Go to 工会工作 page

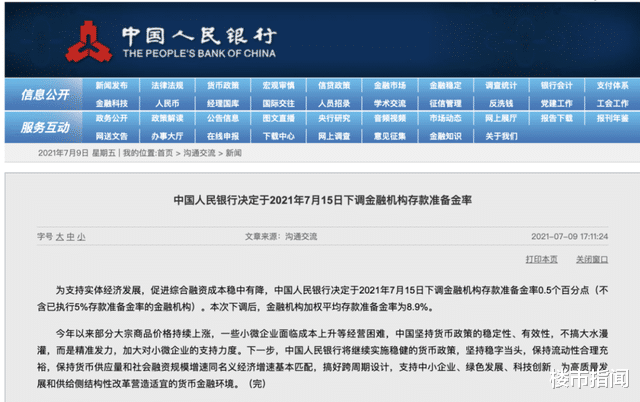tap(612, 103)
